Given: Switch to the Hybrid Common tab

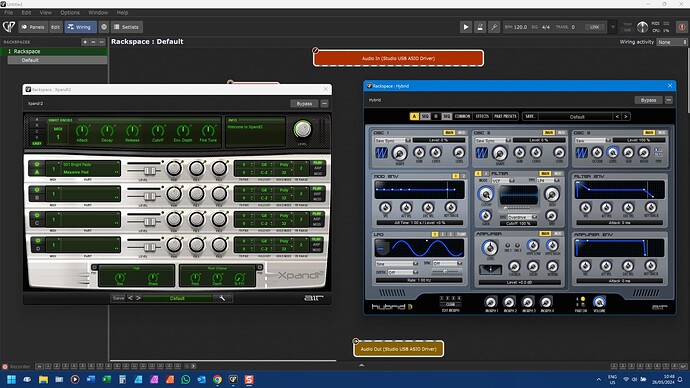Looking at the screenshot, I should point(462,117).
